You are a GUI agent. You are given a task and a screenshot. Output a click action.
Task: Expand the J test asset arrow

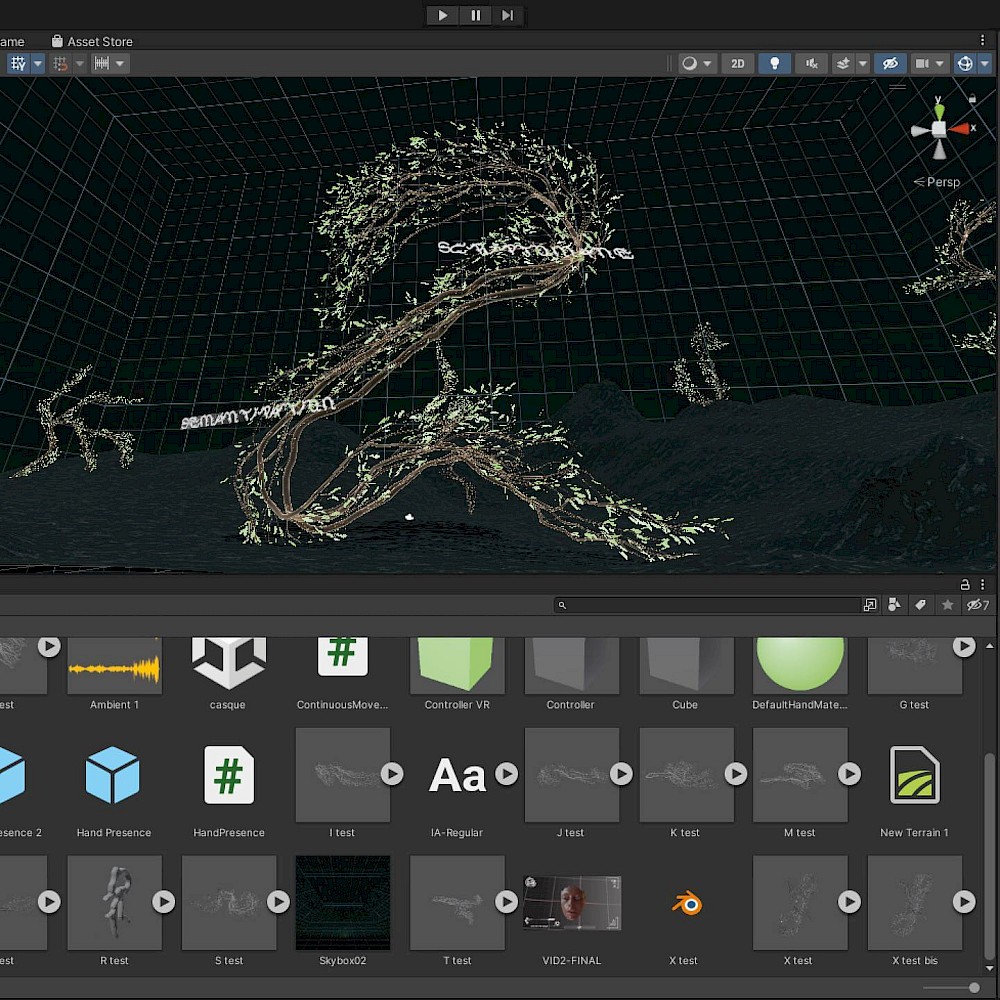621,774
